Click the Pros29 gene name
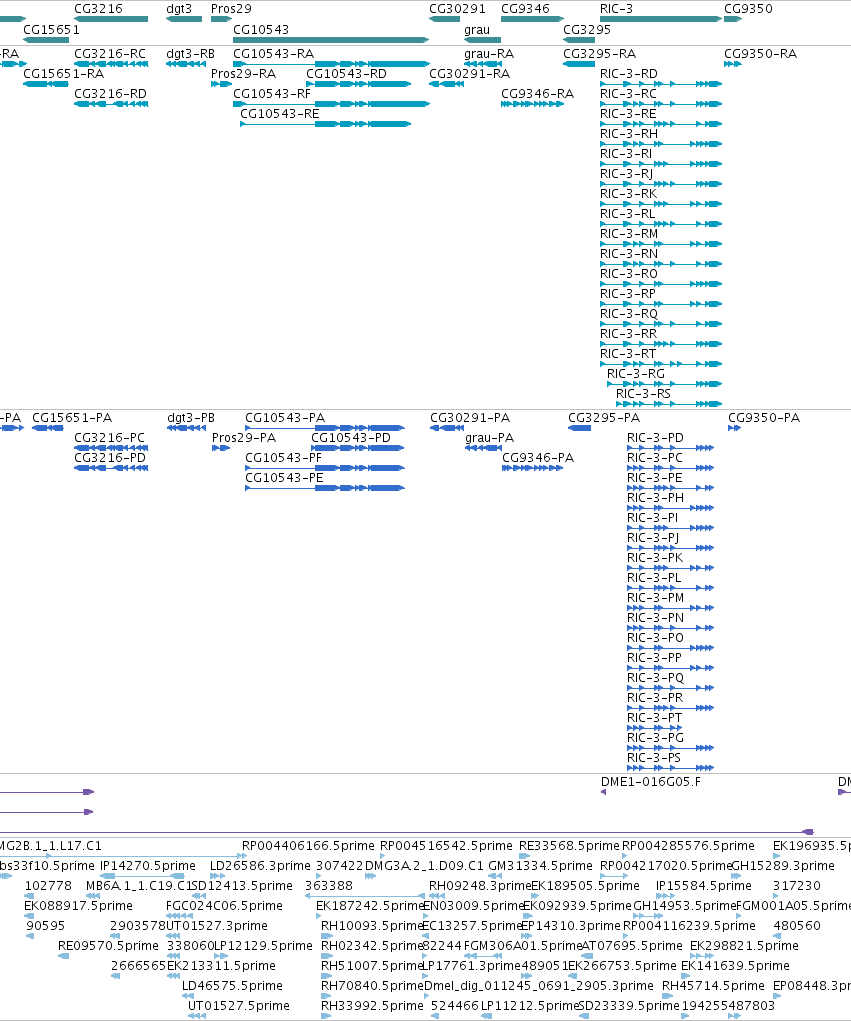Screen dimensions: 851x1021 click(x=231, y=8)
